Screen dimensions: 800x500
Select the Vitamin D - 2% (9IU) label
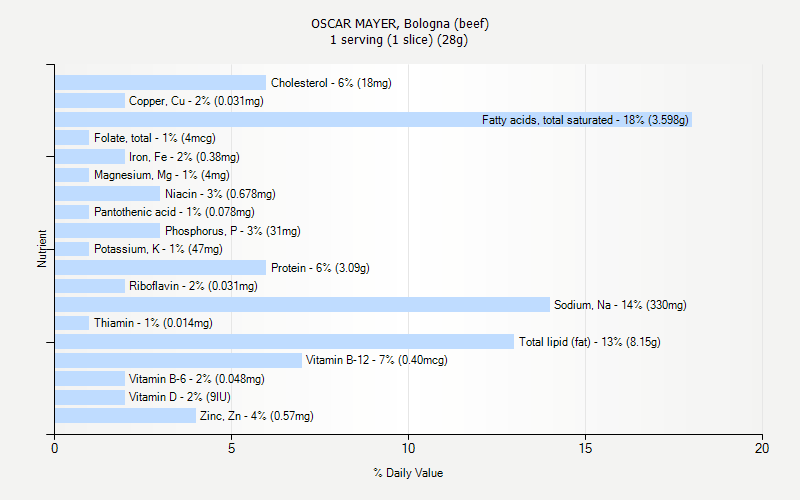tap(180, 397)
